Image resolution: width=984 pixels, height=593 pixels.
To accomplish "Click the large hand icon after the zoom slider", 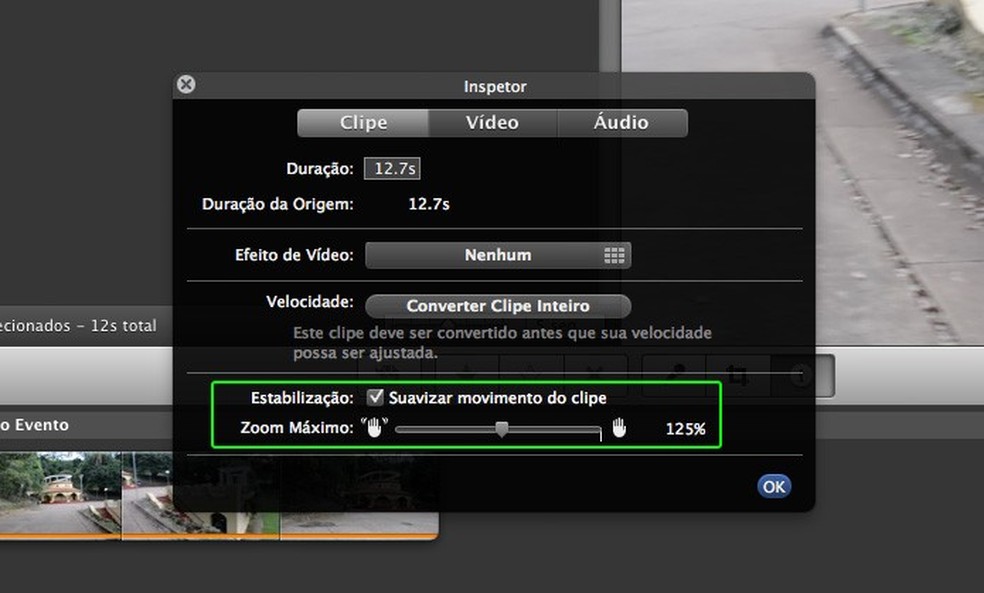I will click(620, 428).
